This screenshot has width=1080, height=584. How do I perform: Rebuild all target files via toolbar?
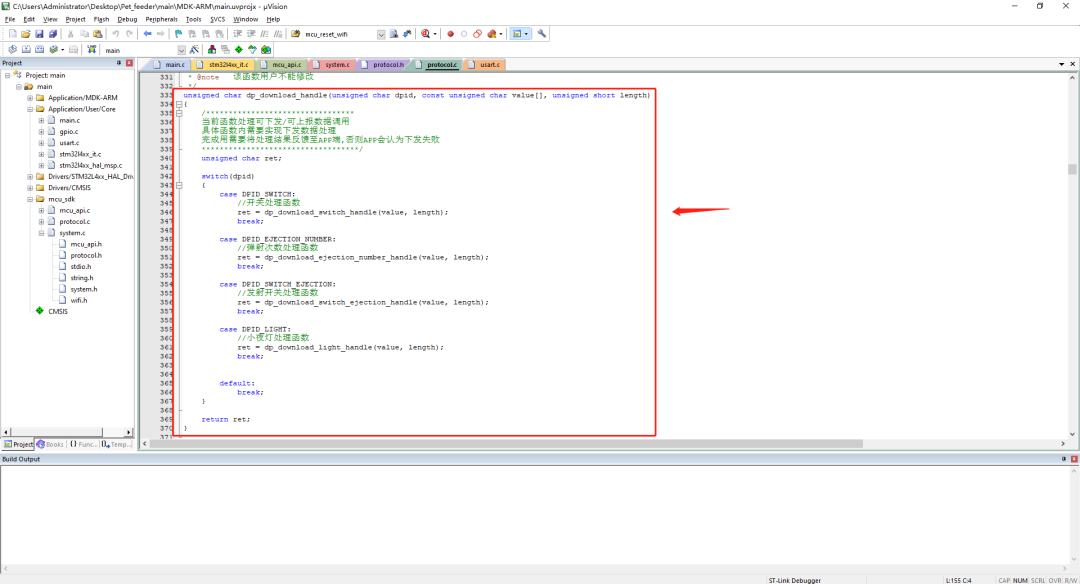39,50
